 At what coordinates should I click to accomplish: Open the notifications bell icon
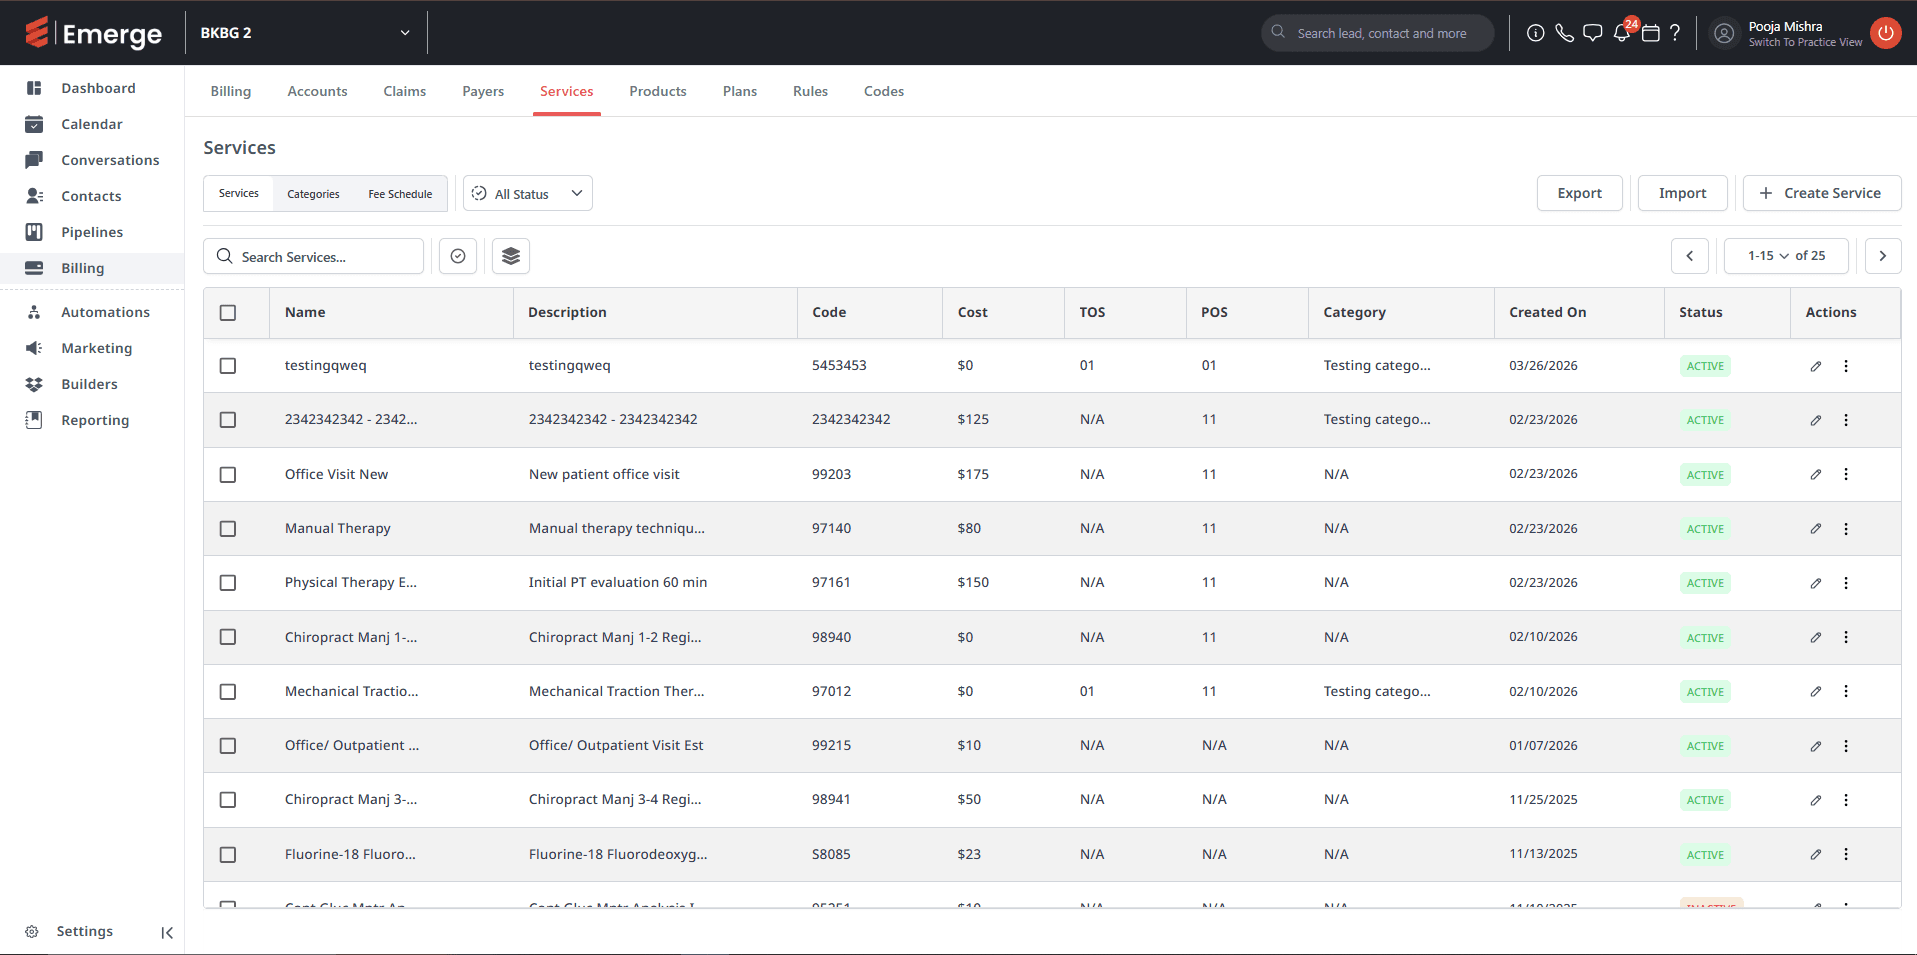(x=1621, y=33)
